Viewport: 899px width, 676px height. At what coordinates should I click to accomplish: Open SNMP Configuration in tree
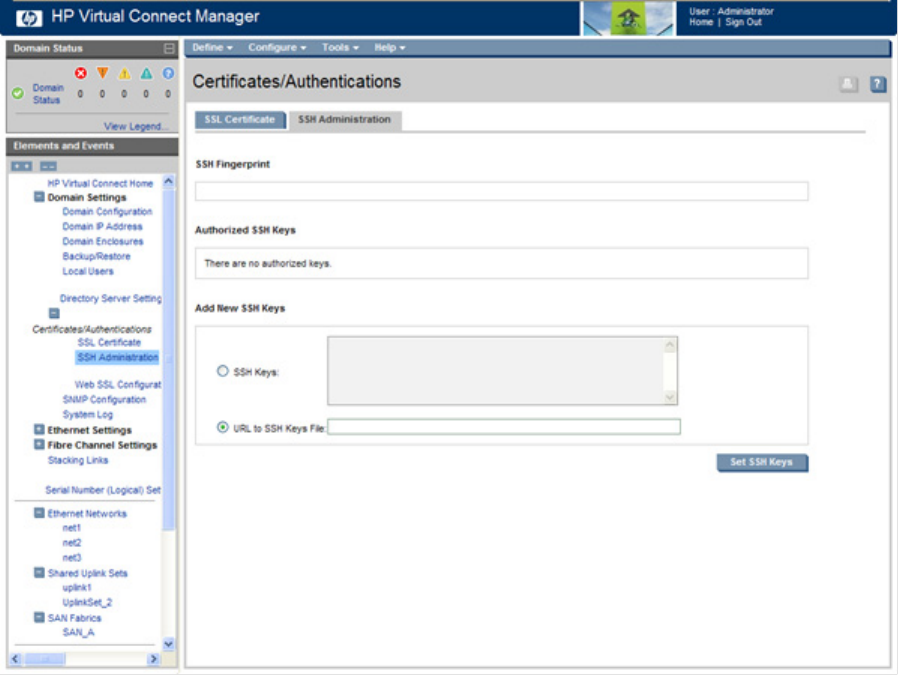click(104, 400)
